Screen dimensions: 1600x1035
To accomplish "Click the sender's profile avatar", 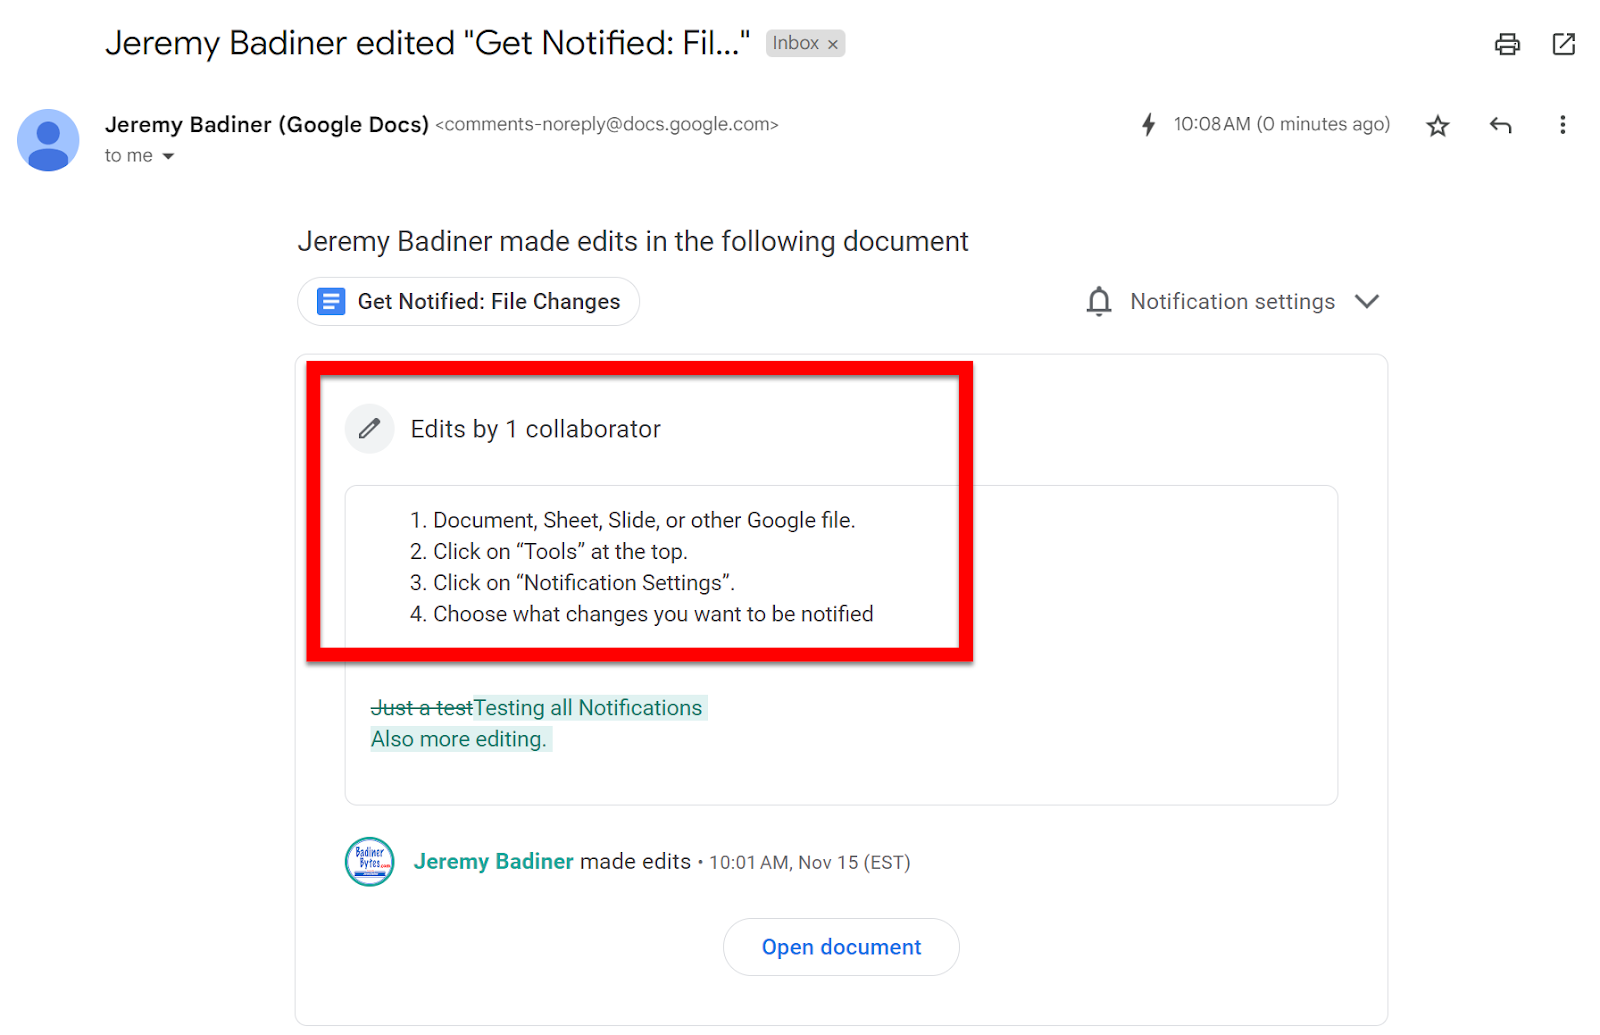I will pos(48,140).
